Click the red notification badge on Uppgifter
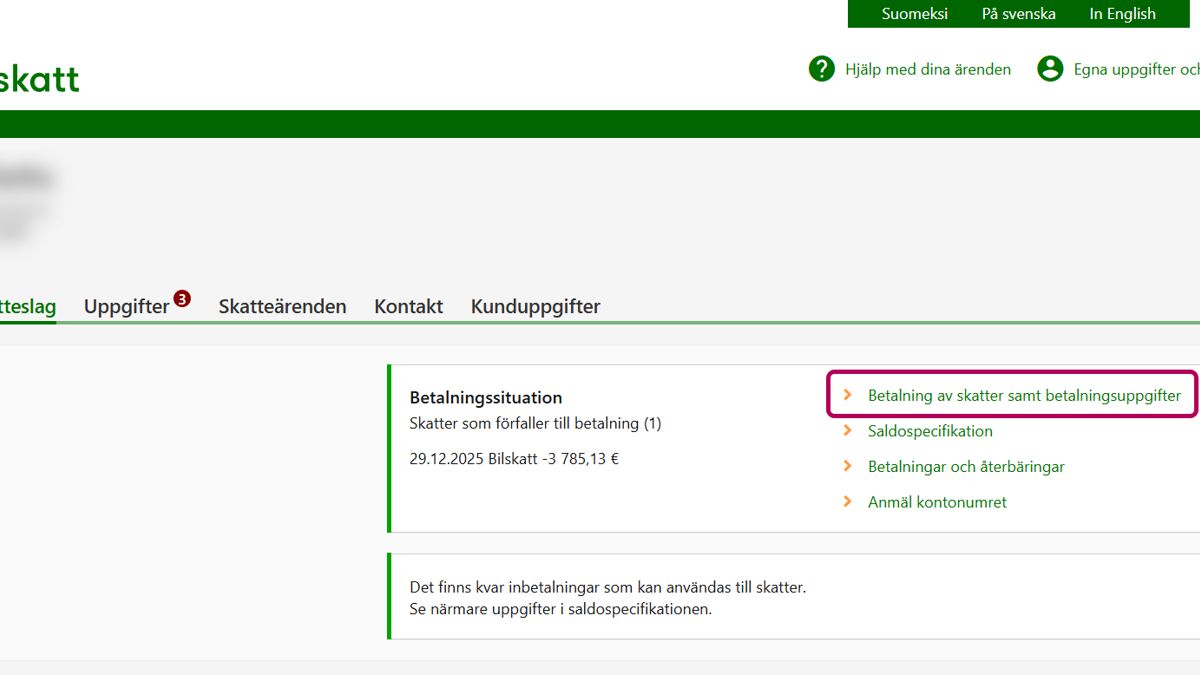The height and width of the screenshot is (675, 1200). (x=182, y=298)
